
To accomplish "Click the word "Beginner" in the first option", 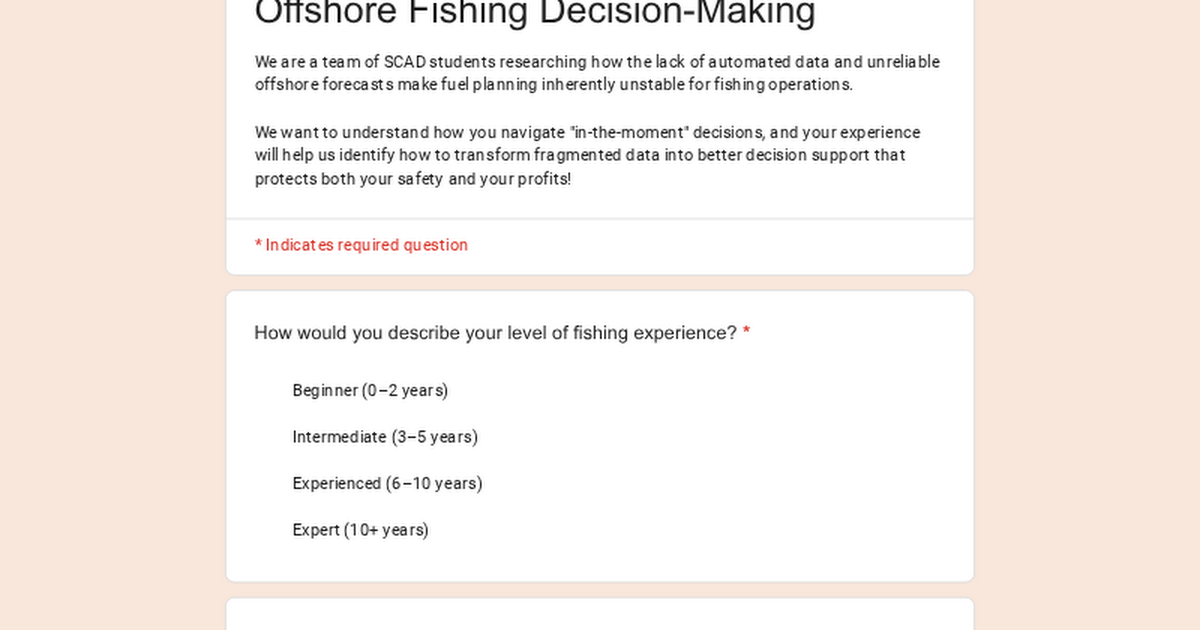I will coord(325,391).
